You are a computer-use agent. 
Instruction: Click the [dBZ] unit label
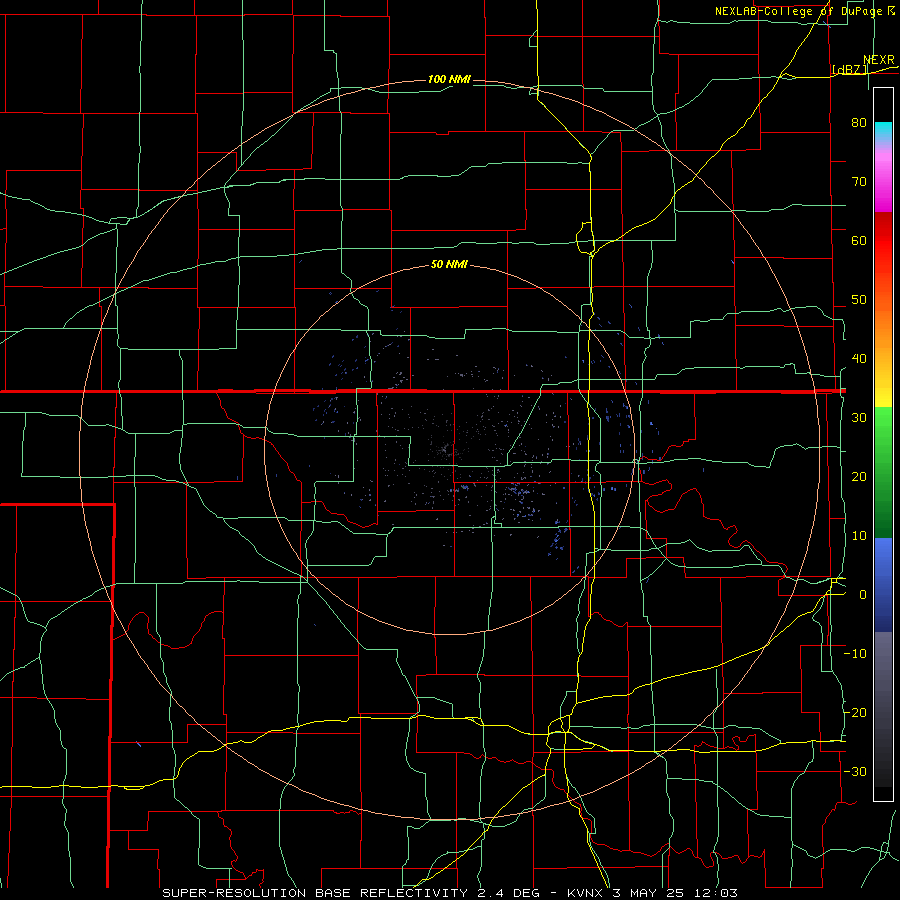click(x=849, y=69)
